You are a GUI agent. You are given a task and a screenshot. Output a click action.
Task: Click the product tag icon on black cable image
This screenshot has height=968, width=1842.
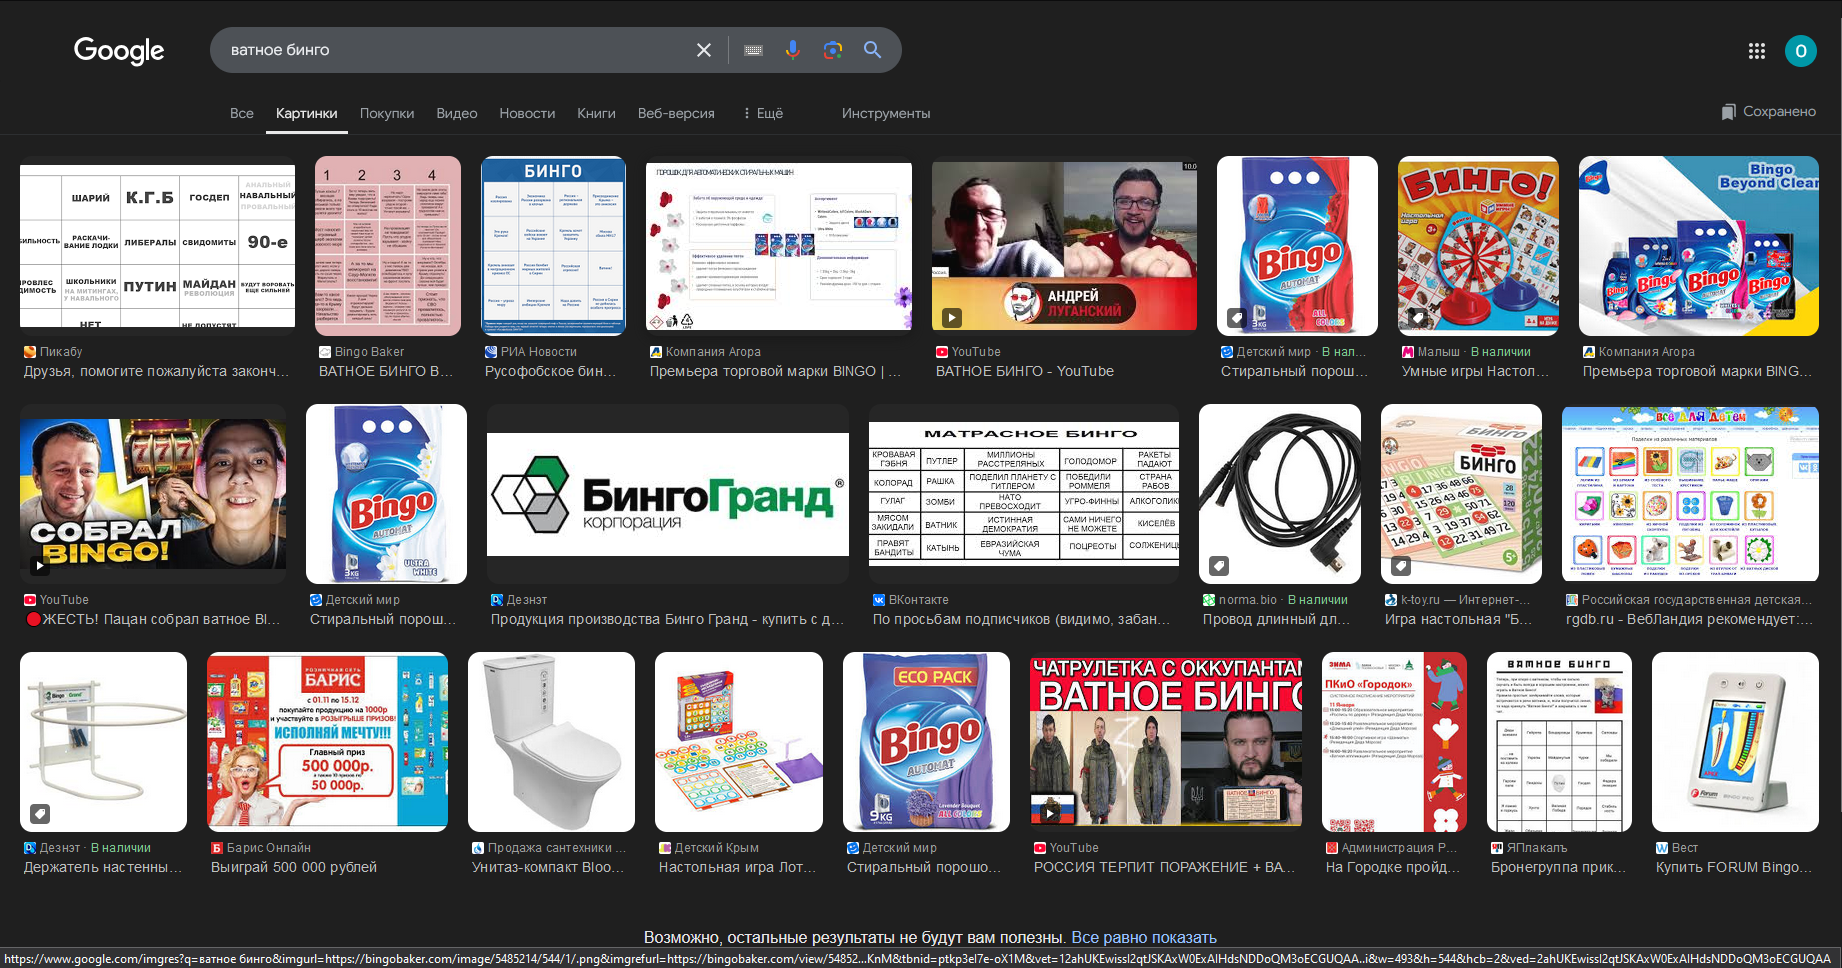(1219, 566)
